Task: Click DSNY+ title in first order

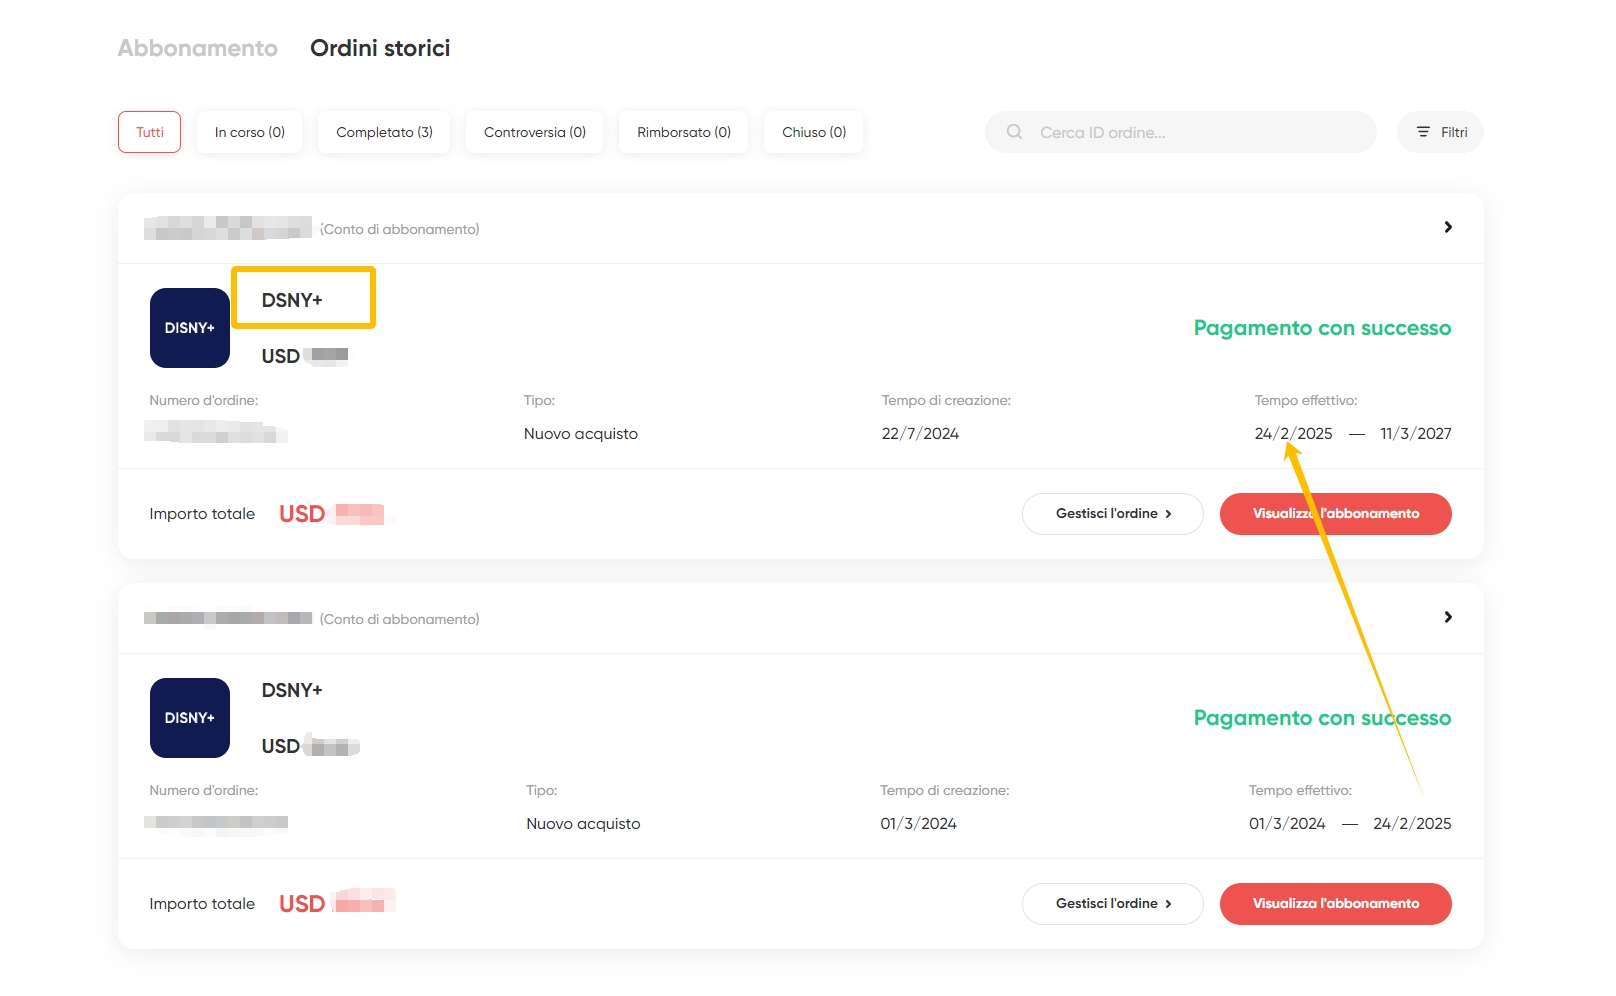Action: [x=292, y=300]
